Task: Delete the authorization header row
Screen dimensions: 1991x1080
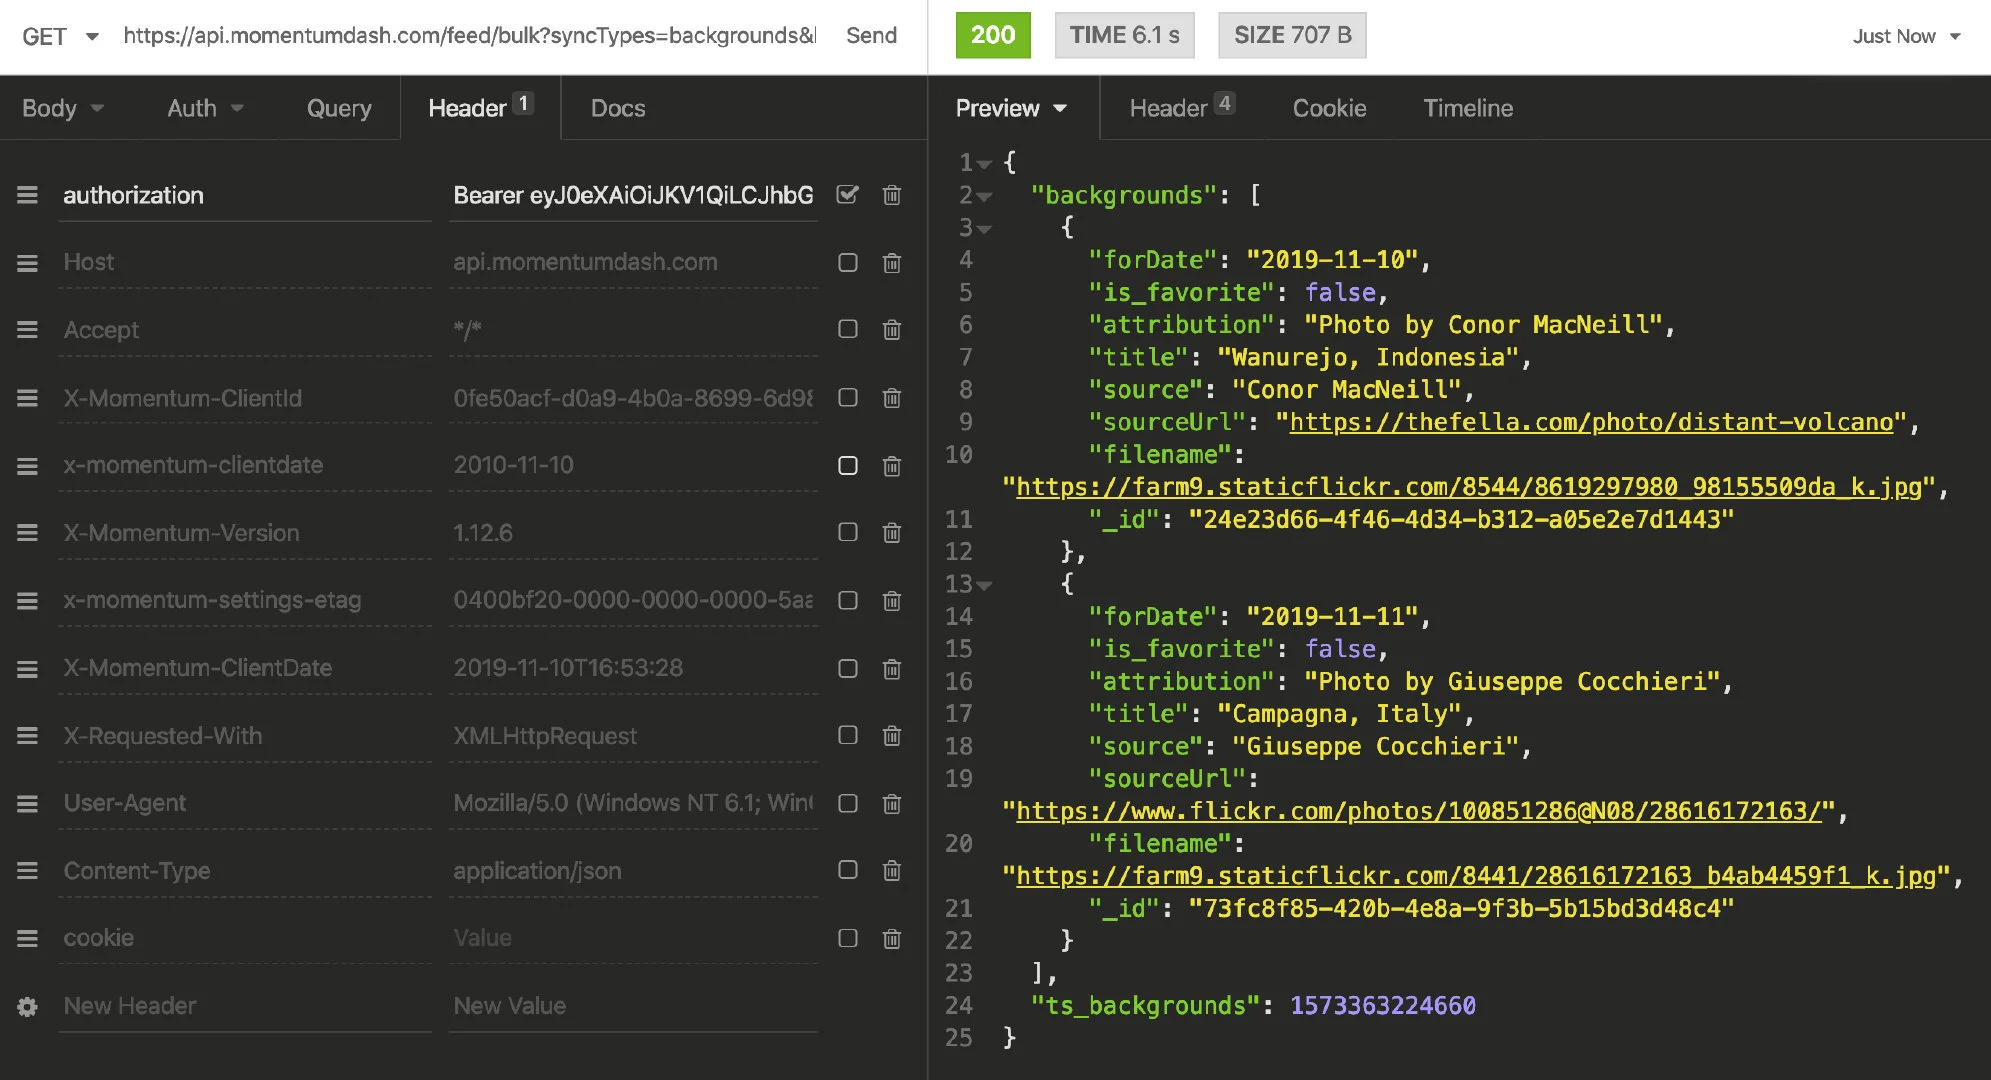Action: pos(892,195)
